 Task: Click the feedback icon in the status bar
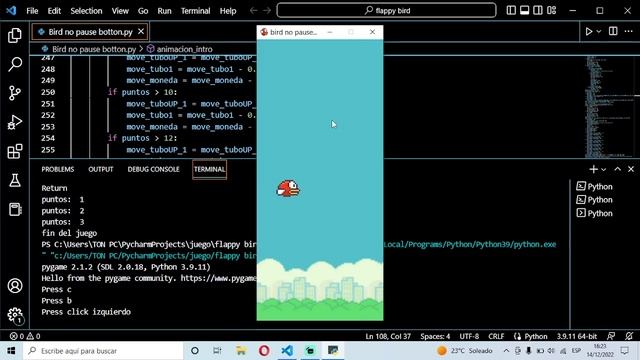611,336
